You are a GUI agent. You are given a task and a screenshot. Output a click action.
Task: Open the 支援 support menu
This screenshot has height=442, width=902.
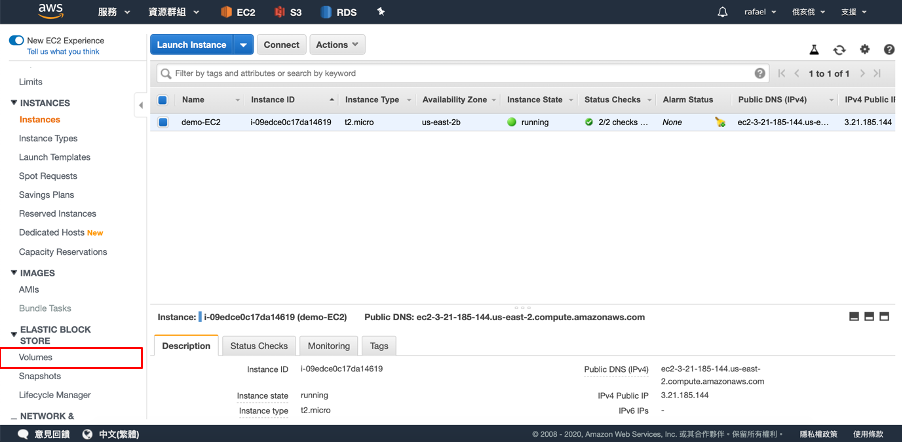(x=854, y=12)
